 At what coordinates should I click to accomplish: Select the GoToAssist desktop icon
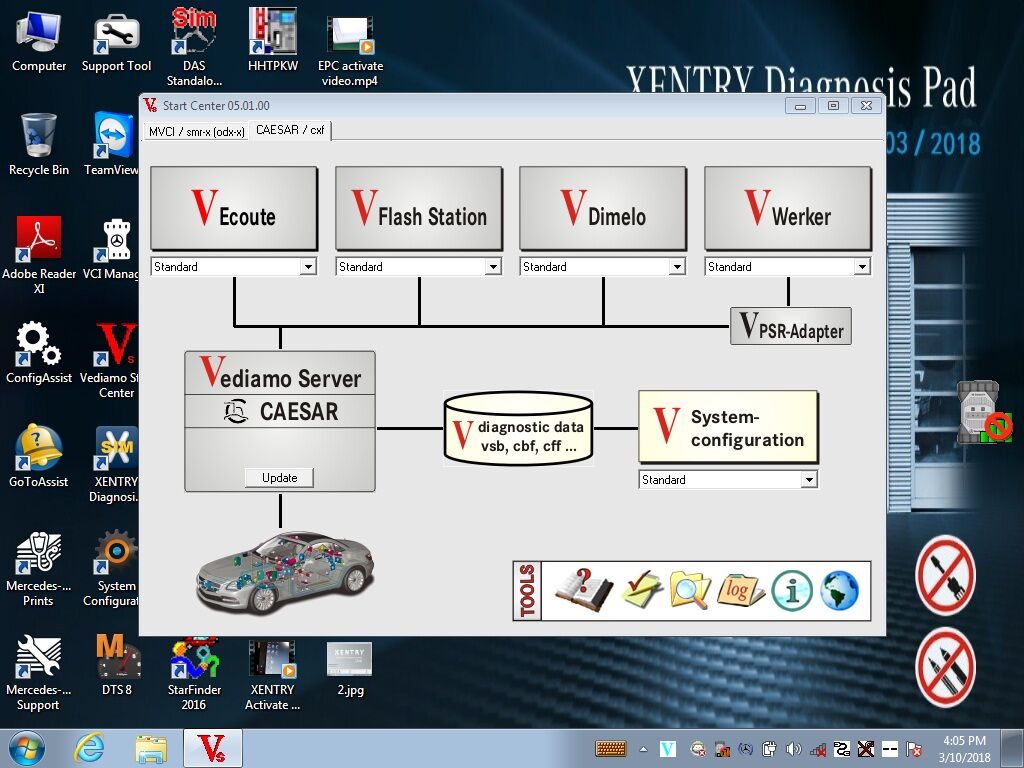coord(39,456)
